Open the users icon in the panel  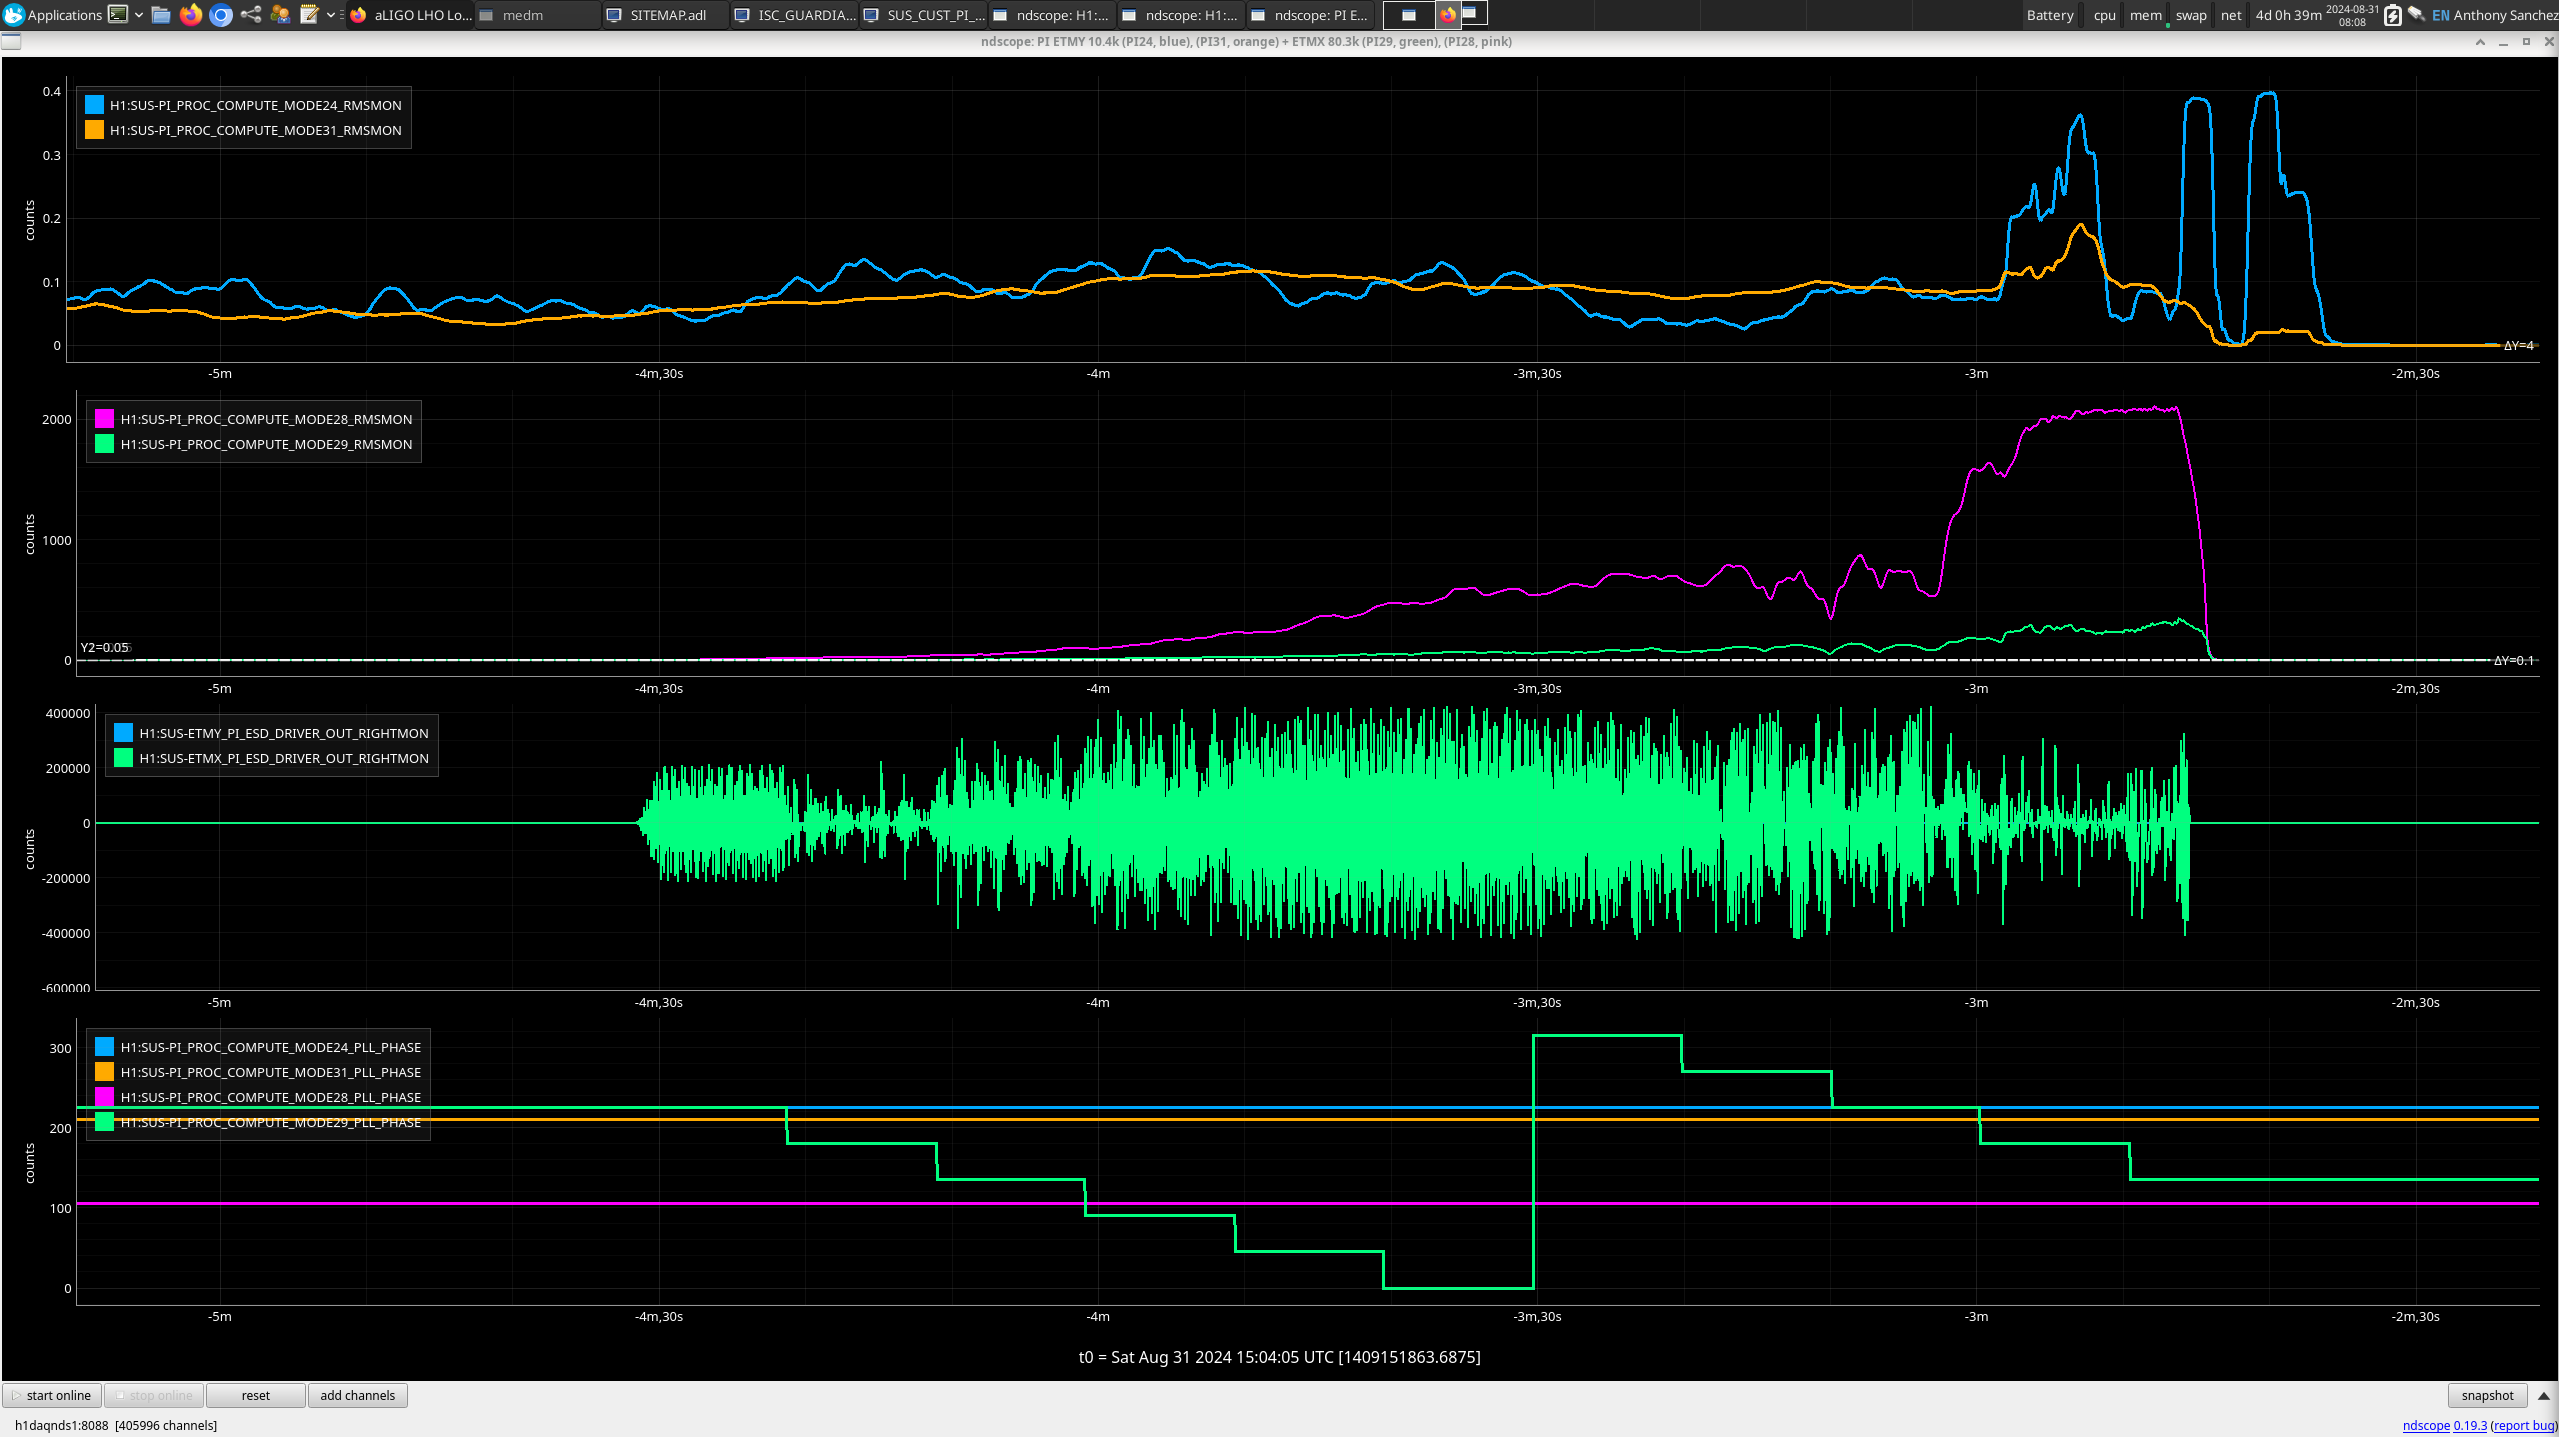point(281,14)
